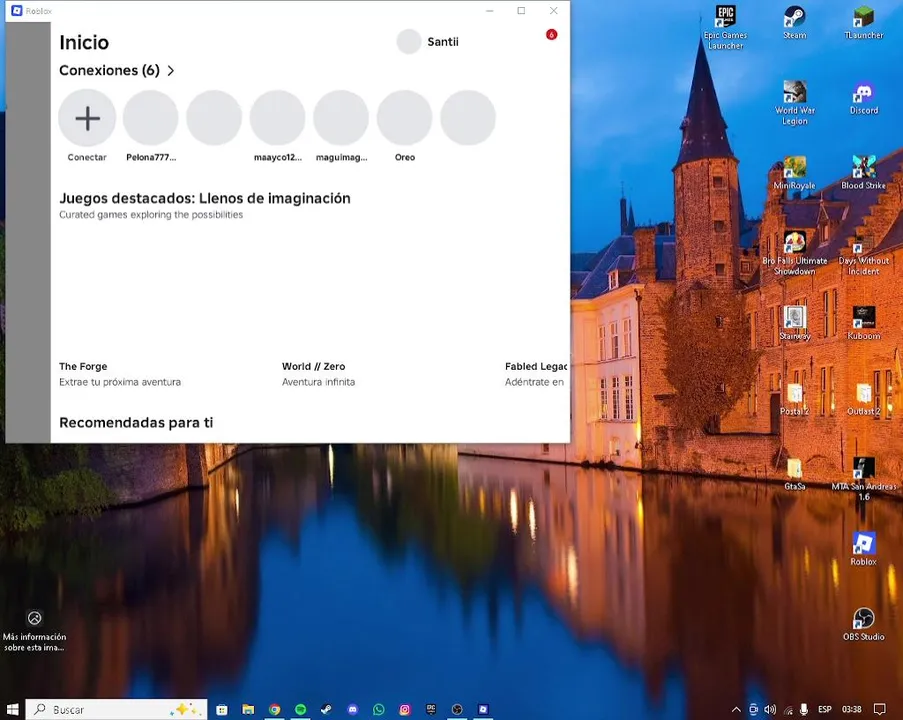Open maguimag connection avatar
Viewport: 903px width, 720px height.
pyautogui.click(x=341, y=118)
